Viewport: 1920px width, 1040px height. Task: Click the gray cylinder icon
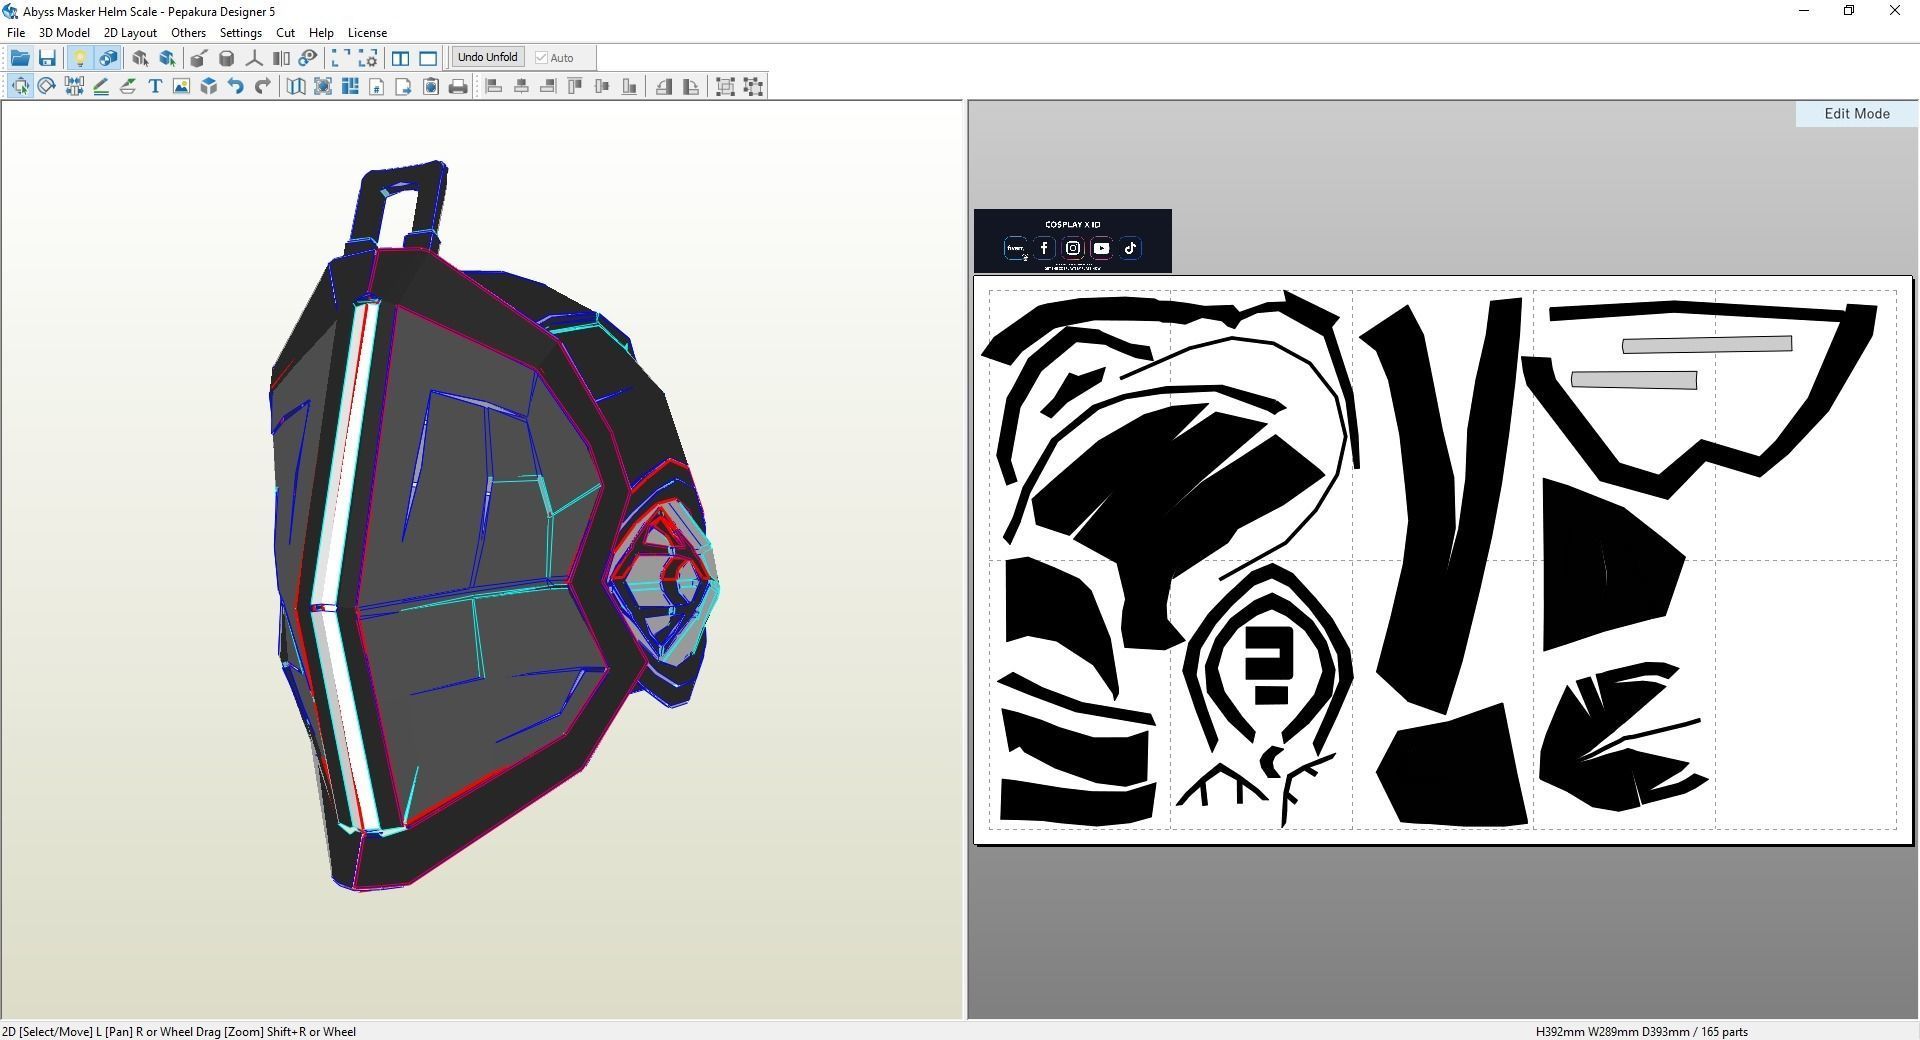click(227, 58)
